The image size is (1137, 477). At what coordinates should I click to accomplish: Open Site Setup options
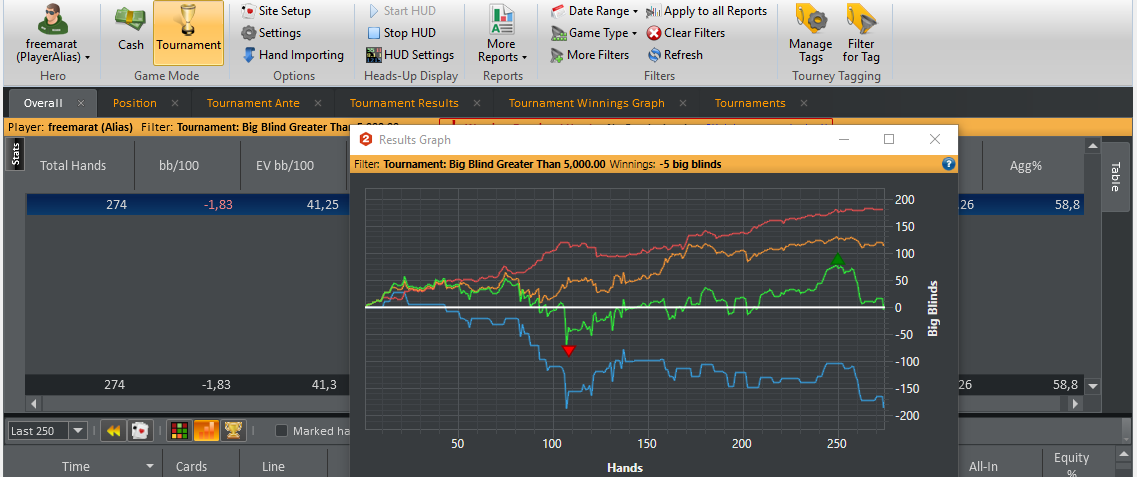pyautogui.click(x=276, y=11)
